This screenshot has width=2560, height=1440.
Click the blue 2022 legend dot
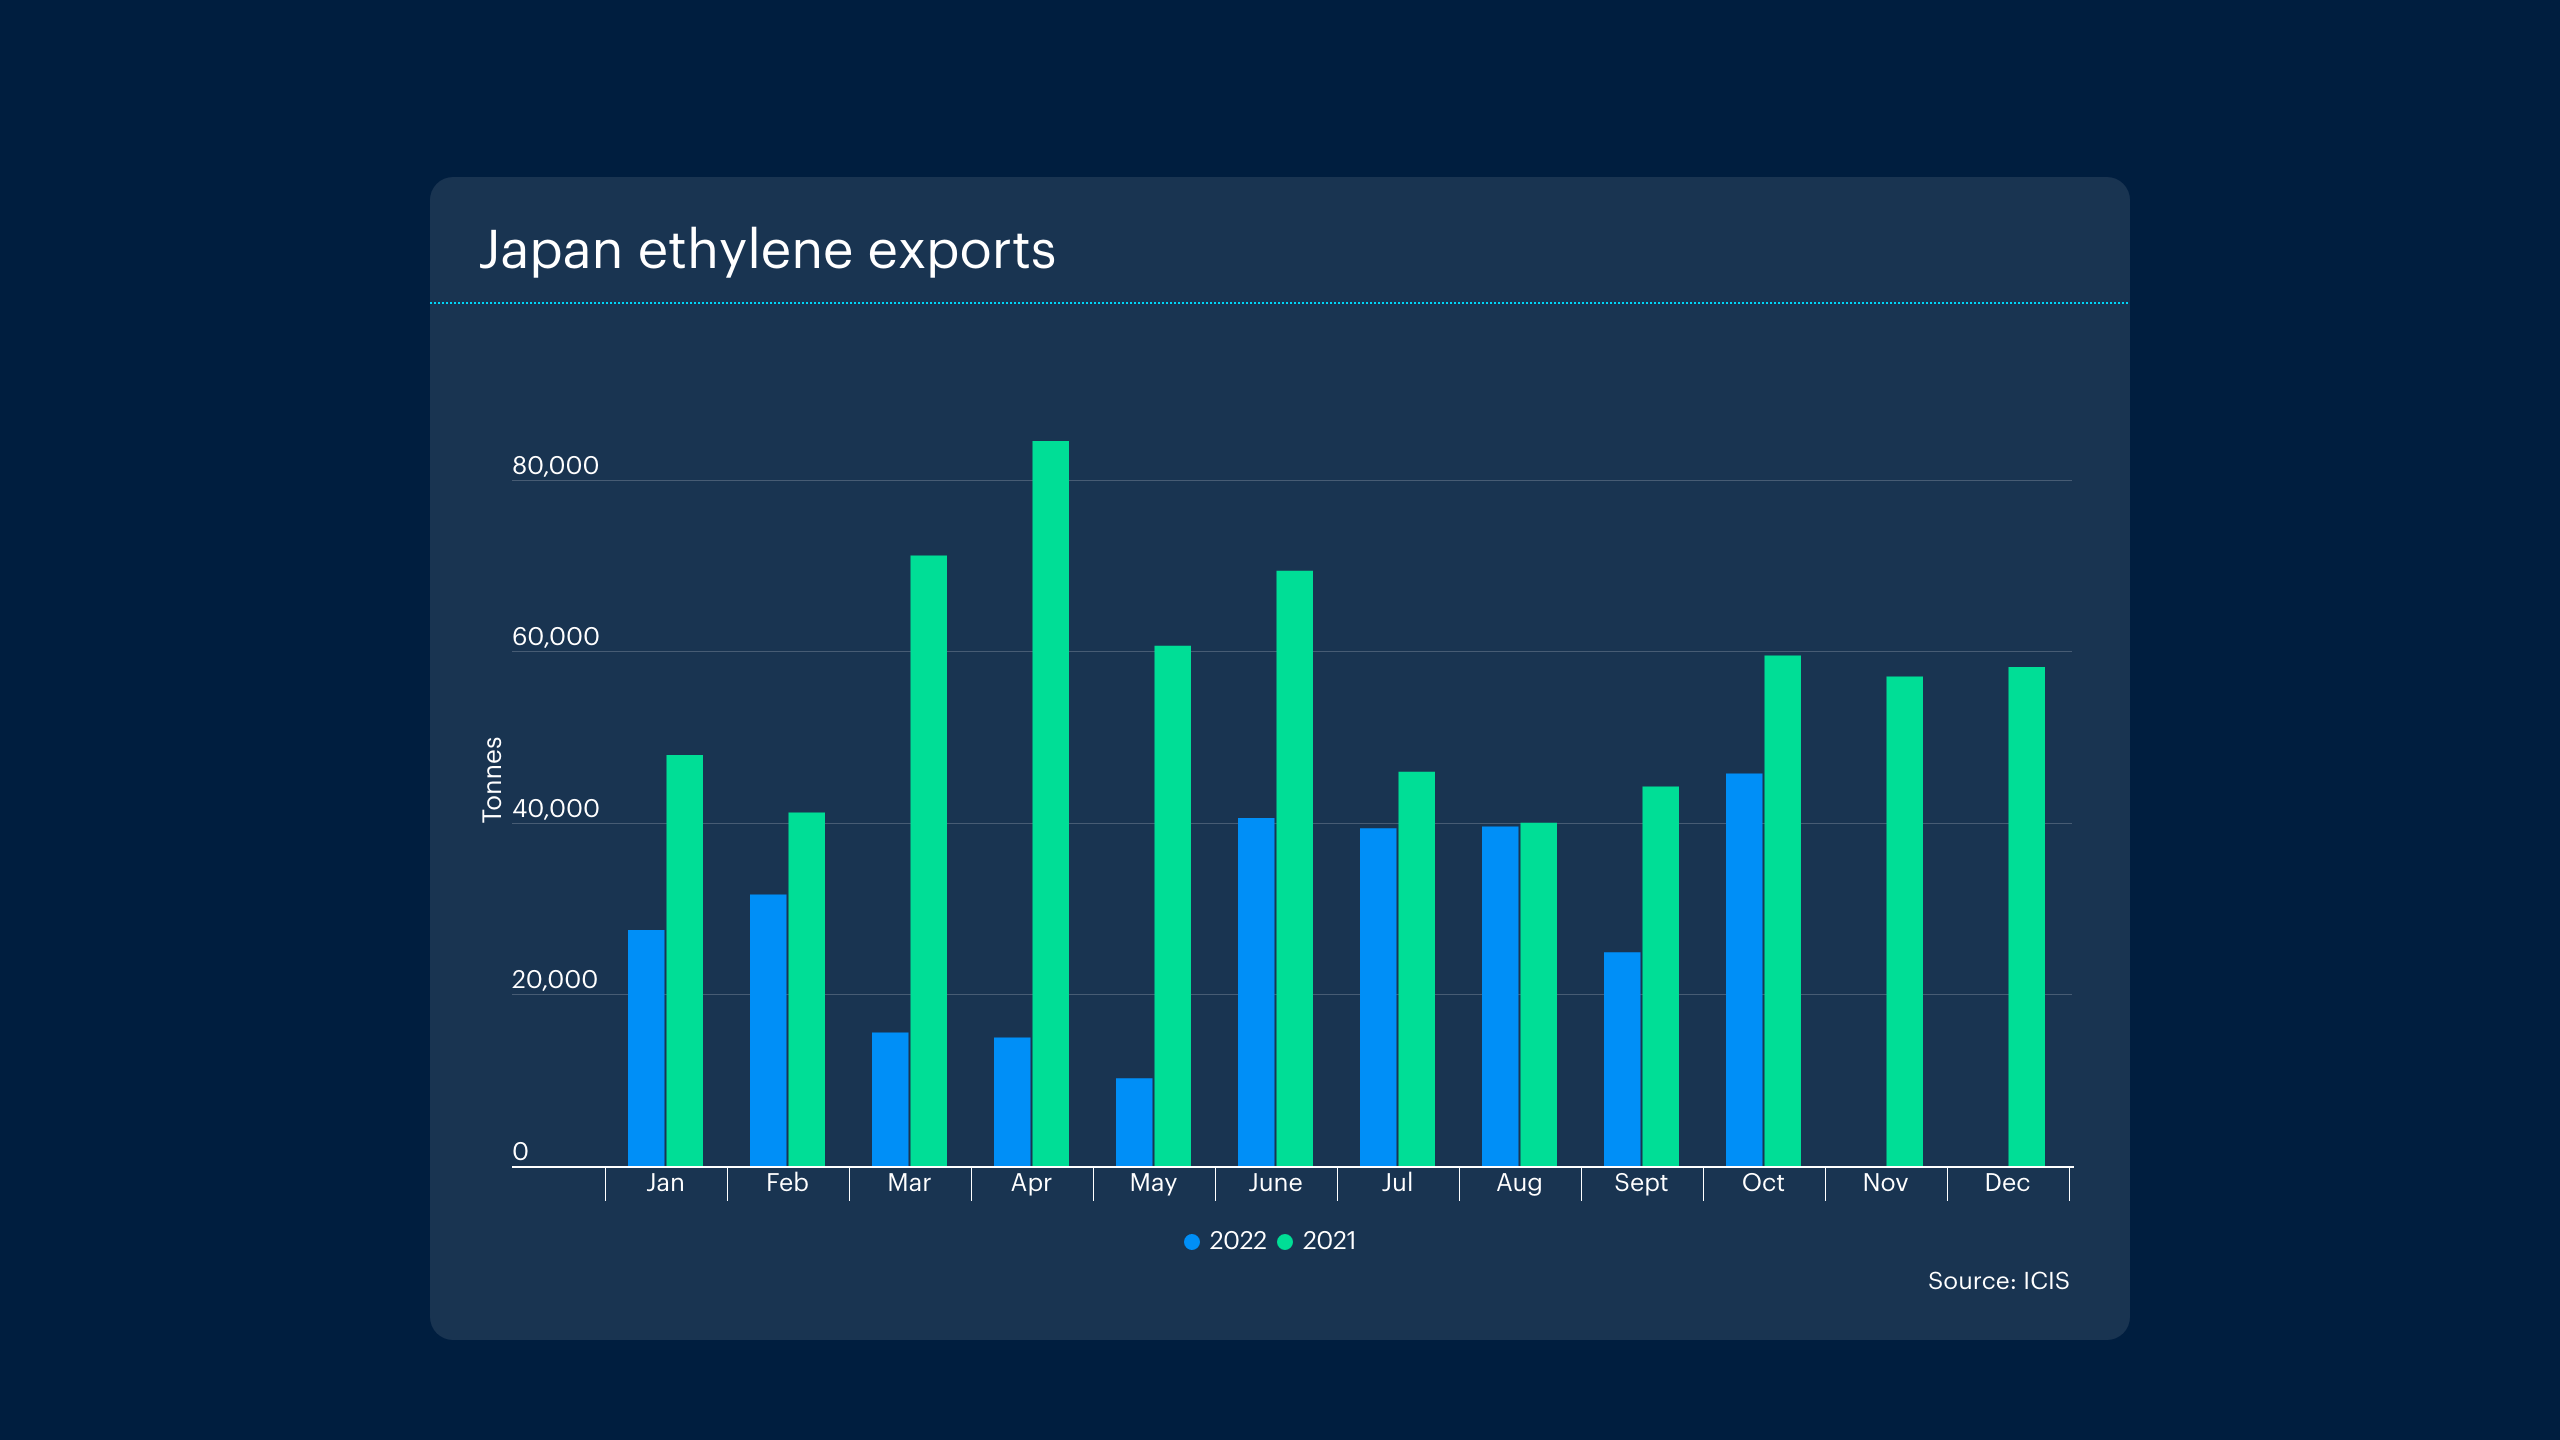coord(1191,1242)
